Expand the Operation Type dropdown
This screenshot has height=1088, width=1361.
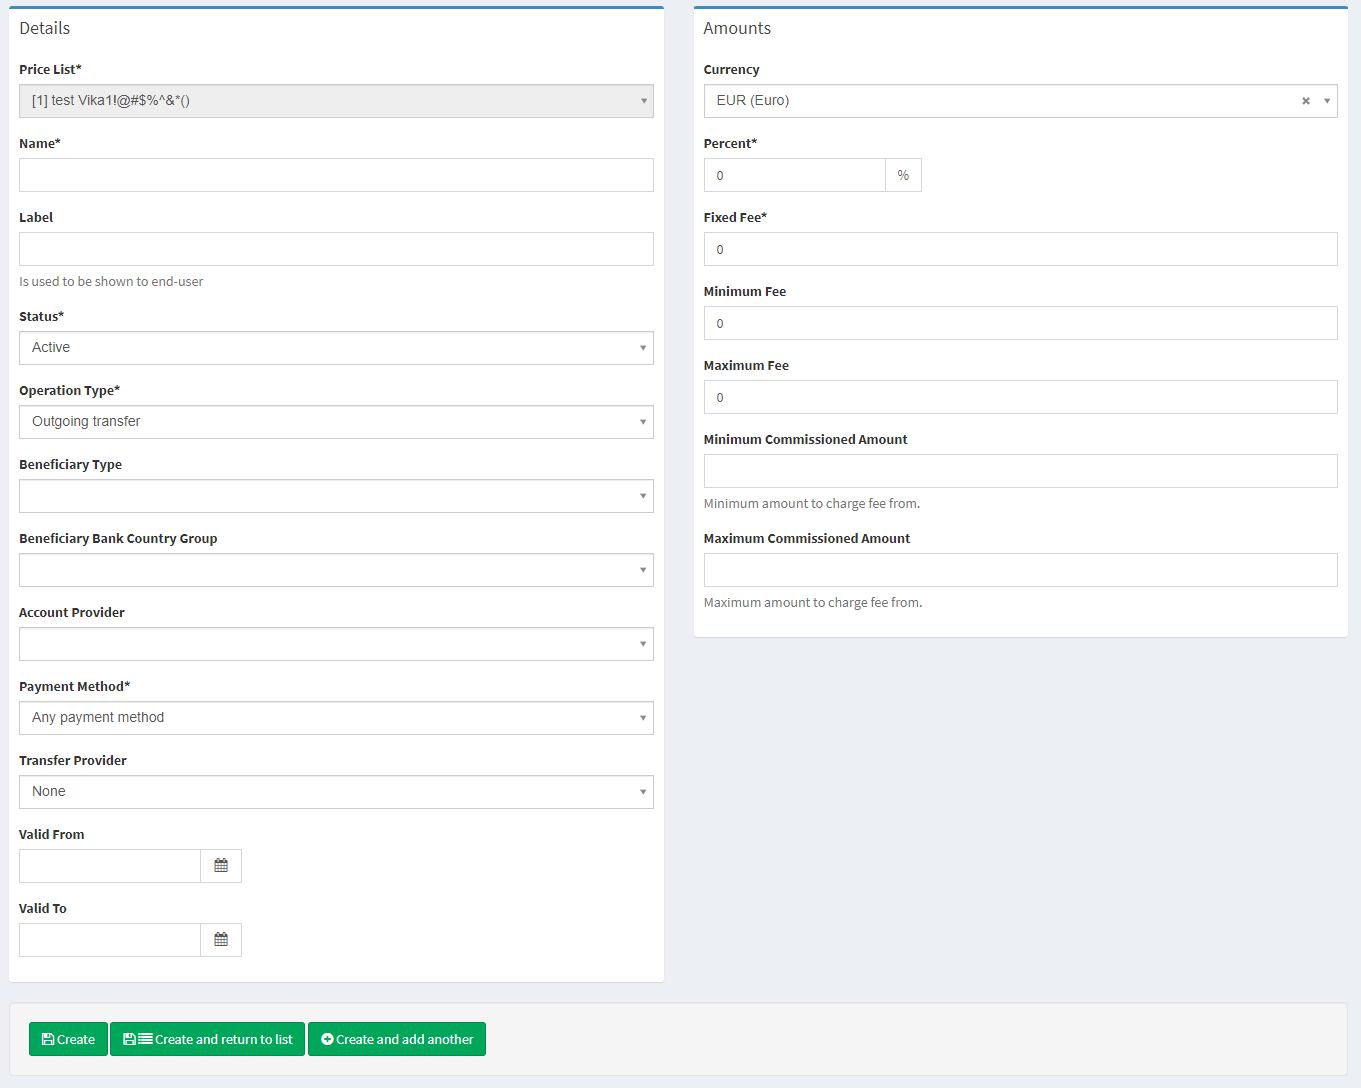[336, 422]
